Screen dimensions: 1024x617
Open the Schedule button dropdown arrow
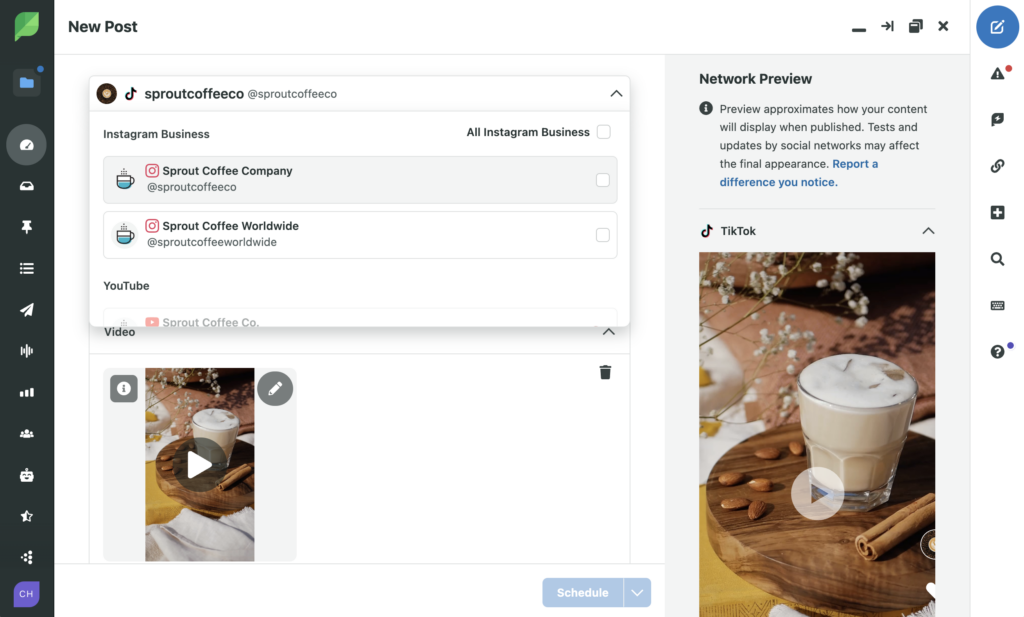coord(637,593)
